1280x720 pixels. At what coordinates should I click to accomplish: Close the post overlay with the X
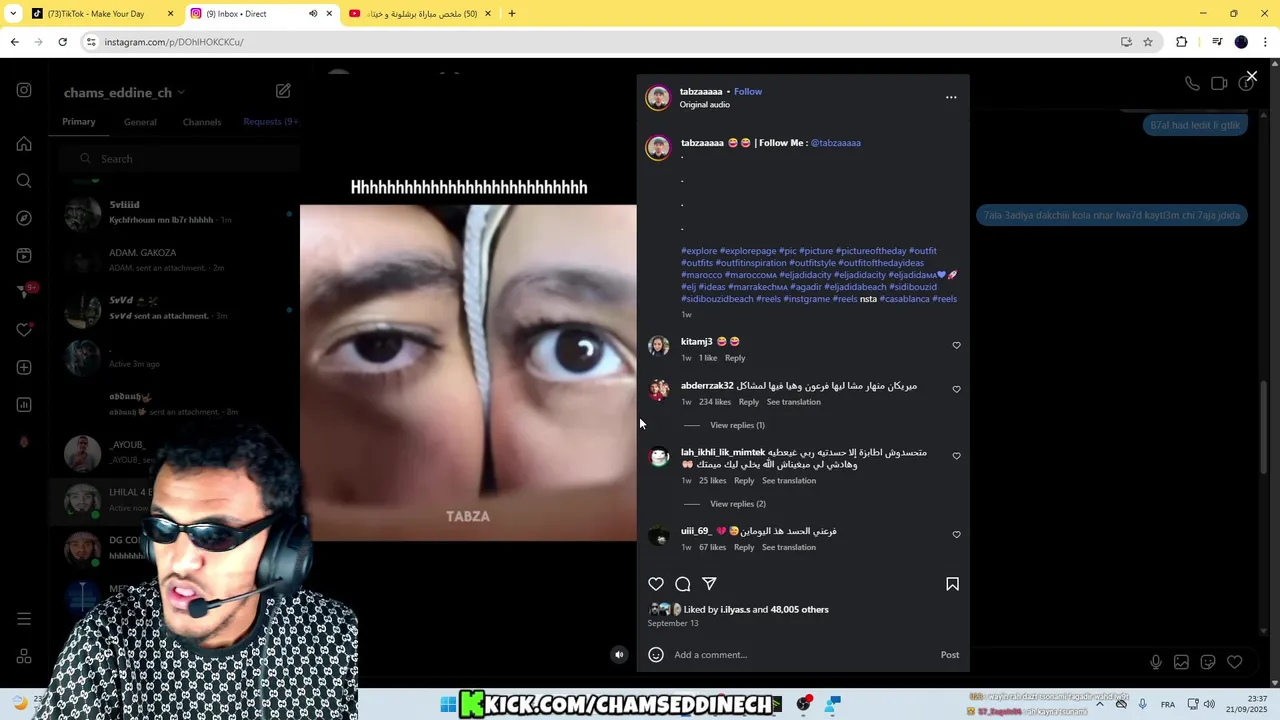point(1251,76)
